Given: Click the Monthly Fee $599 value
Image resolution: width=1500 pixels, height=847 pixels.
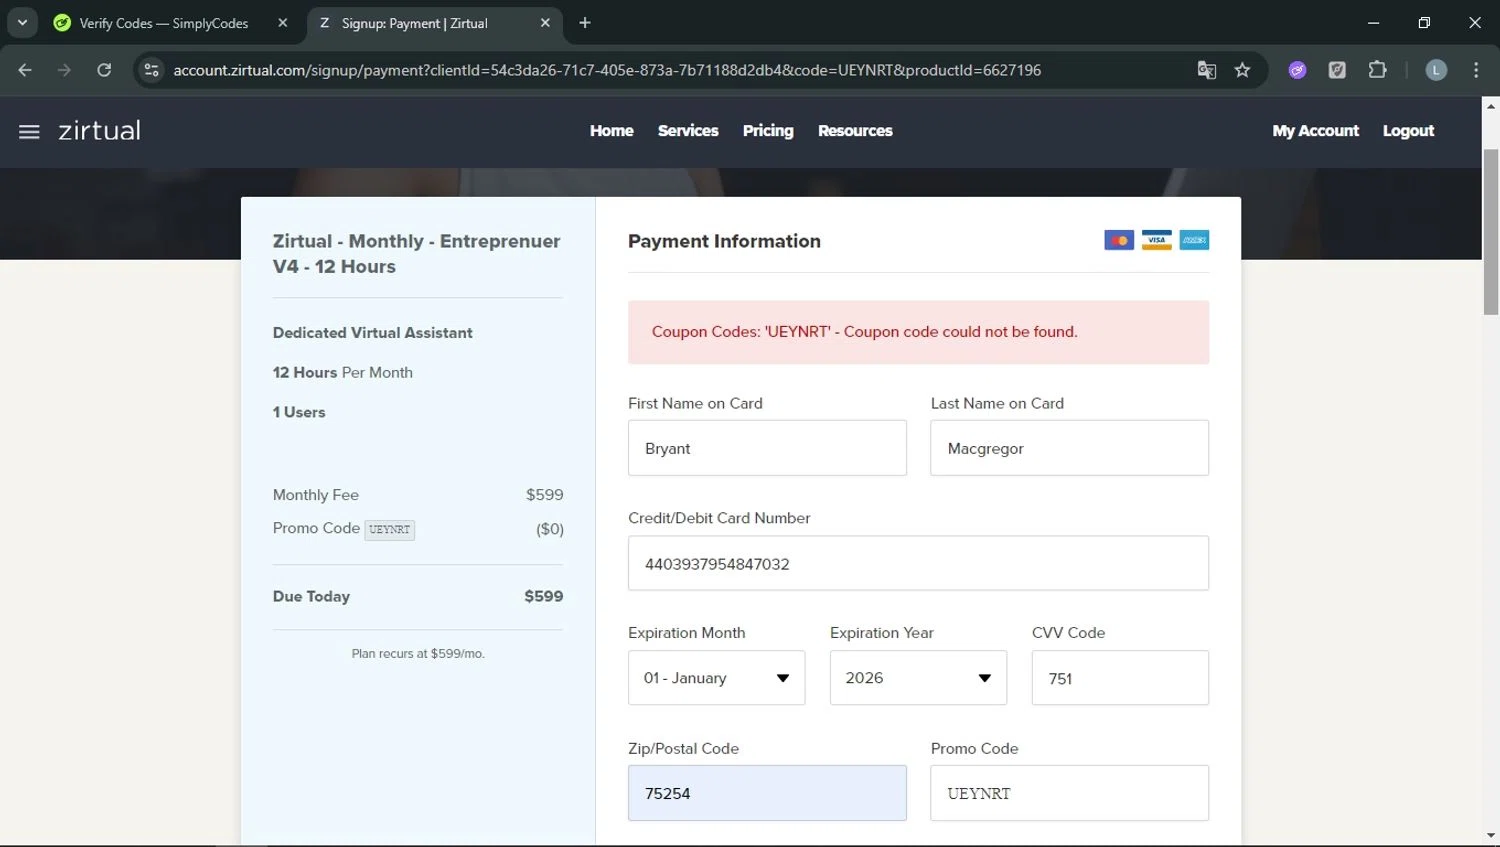Looking at the screenshot, I should click(544, 495).
